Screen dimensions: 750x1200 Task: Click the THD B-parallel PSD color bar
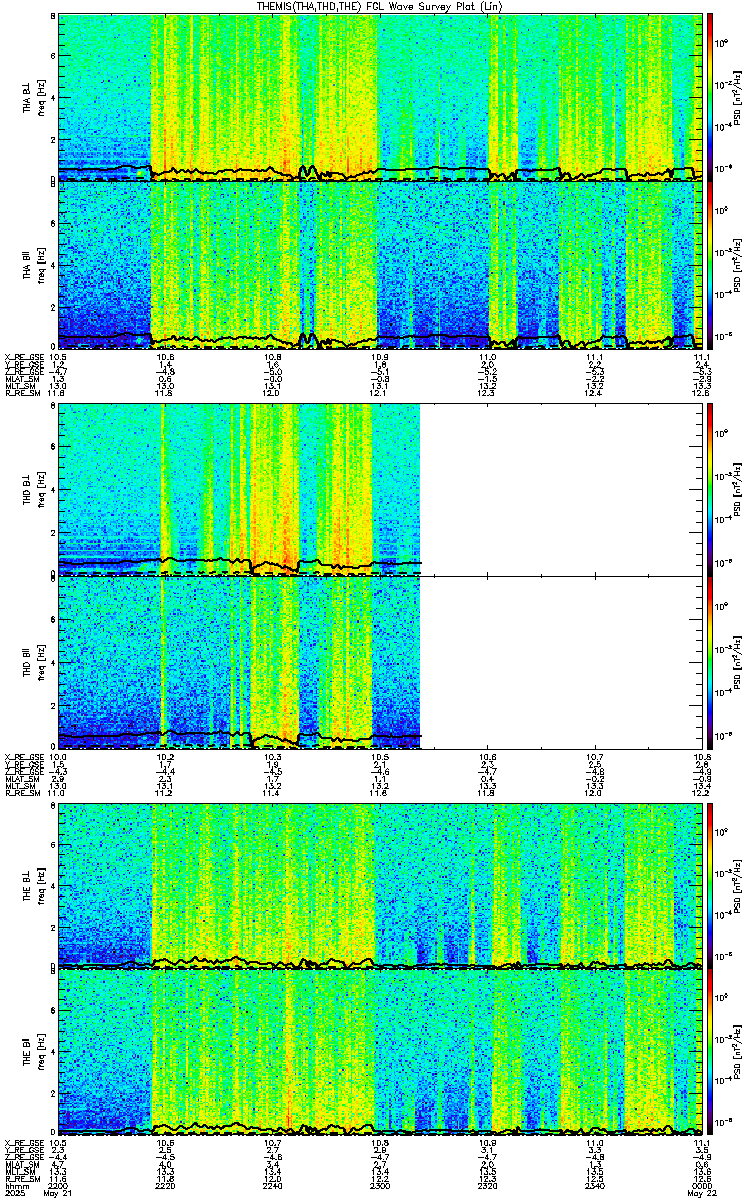709,662
